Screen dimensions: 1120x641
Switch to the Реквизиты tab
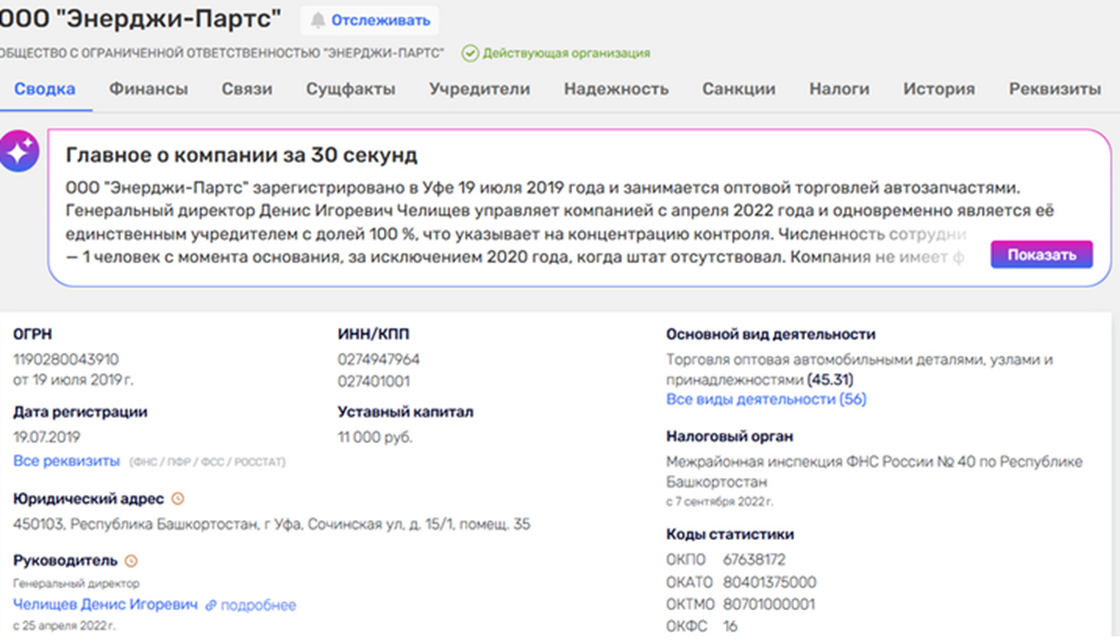point(1054,89)
